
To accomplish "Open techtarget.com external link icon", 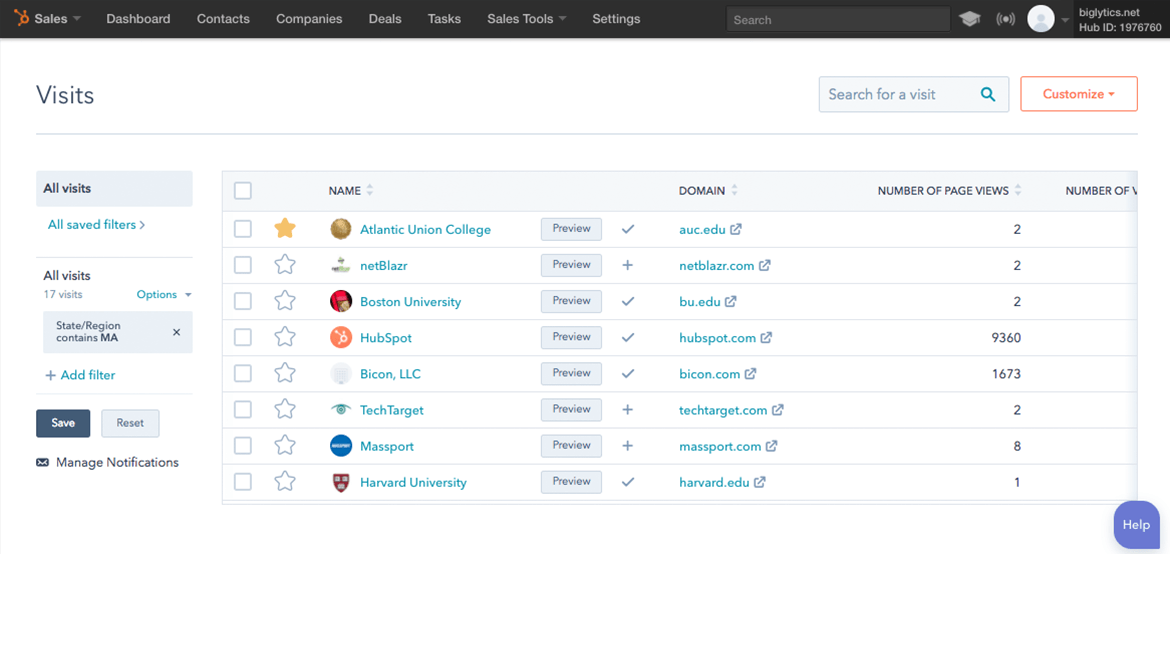I will click(x=778, y=410).
